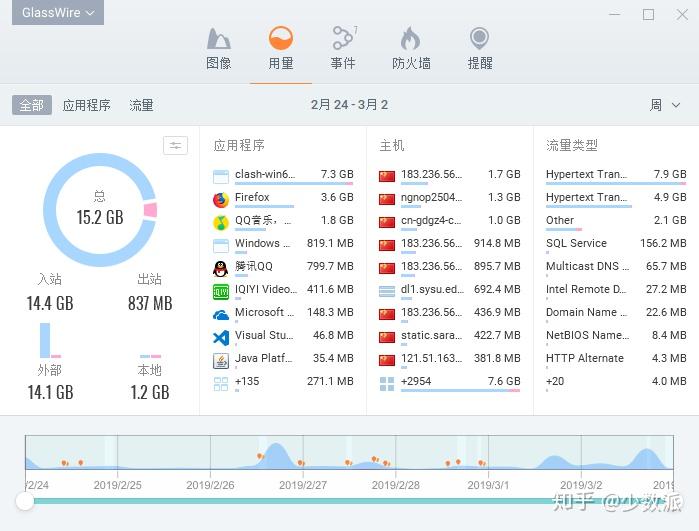The height and width of the screenshot is (531, 699).
Task: Select the Domain Name traffic type
Action: pyautogui.click(x=616, y=313)
